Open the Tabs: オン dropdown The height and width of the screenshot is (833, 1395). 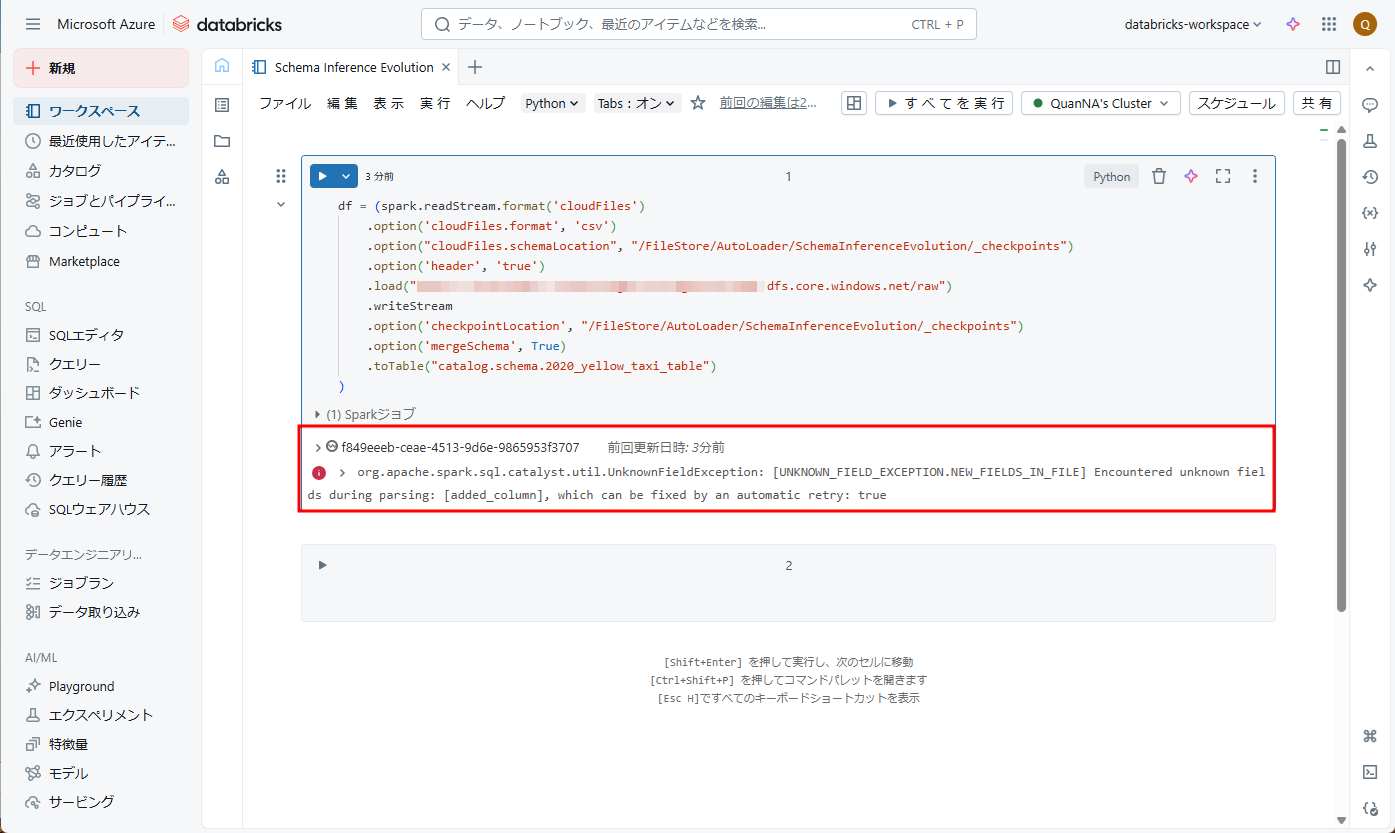point(637,103)
